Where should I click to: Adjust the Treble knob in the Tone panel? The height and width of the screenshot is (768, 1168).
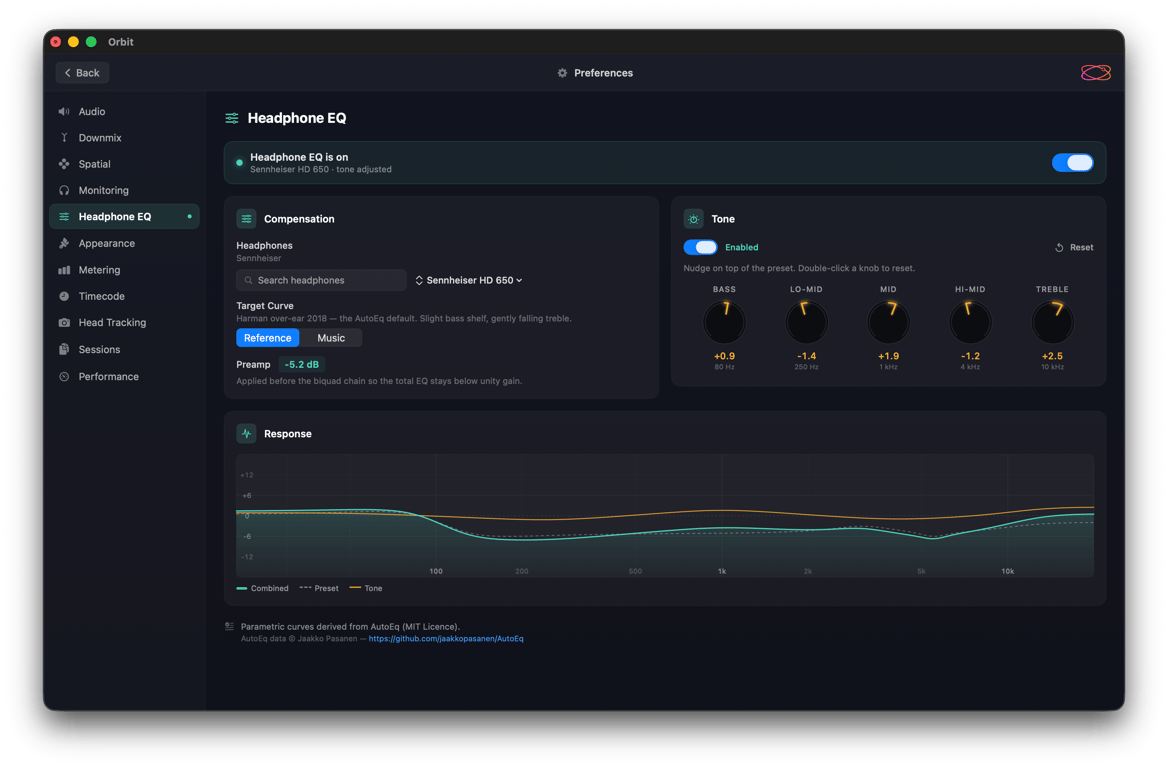click(x=1052, y=320)
